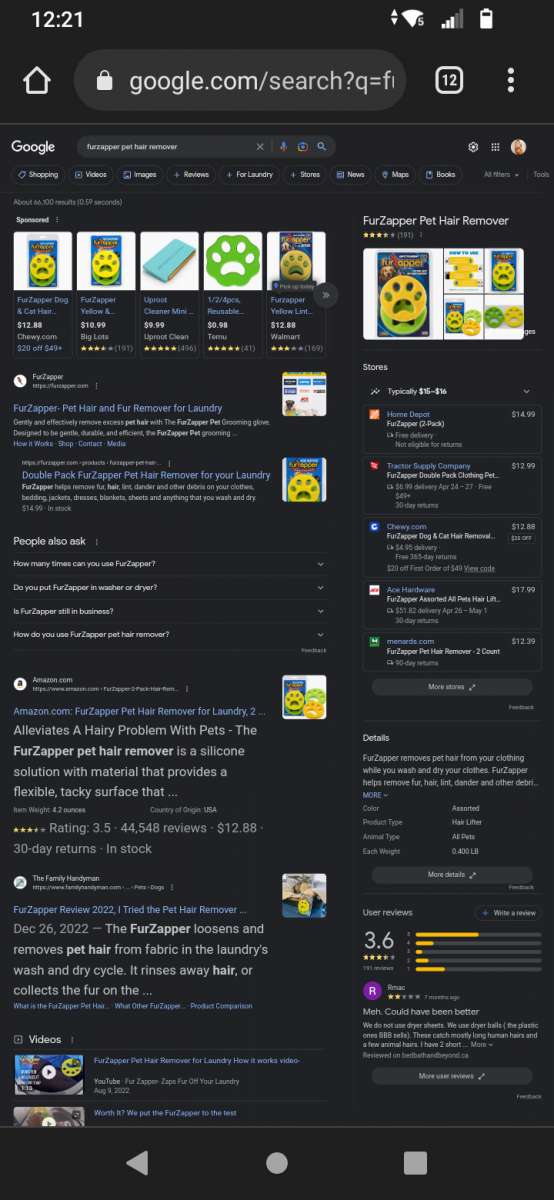The height and width of the screenshot is (1200, 554).
Task: Tap the Android back navigation button
Action: coord(137,1162)
